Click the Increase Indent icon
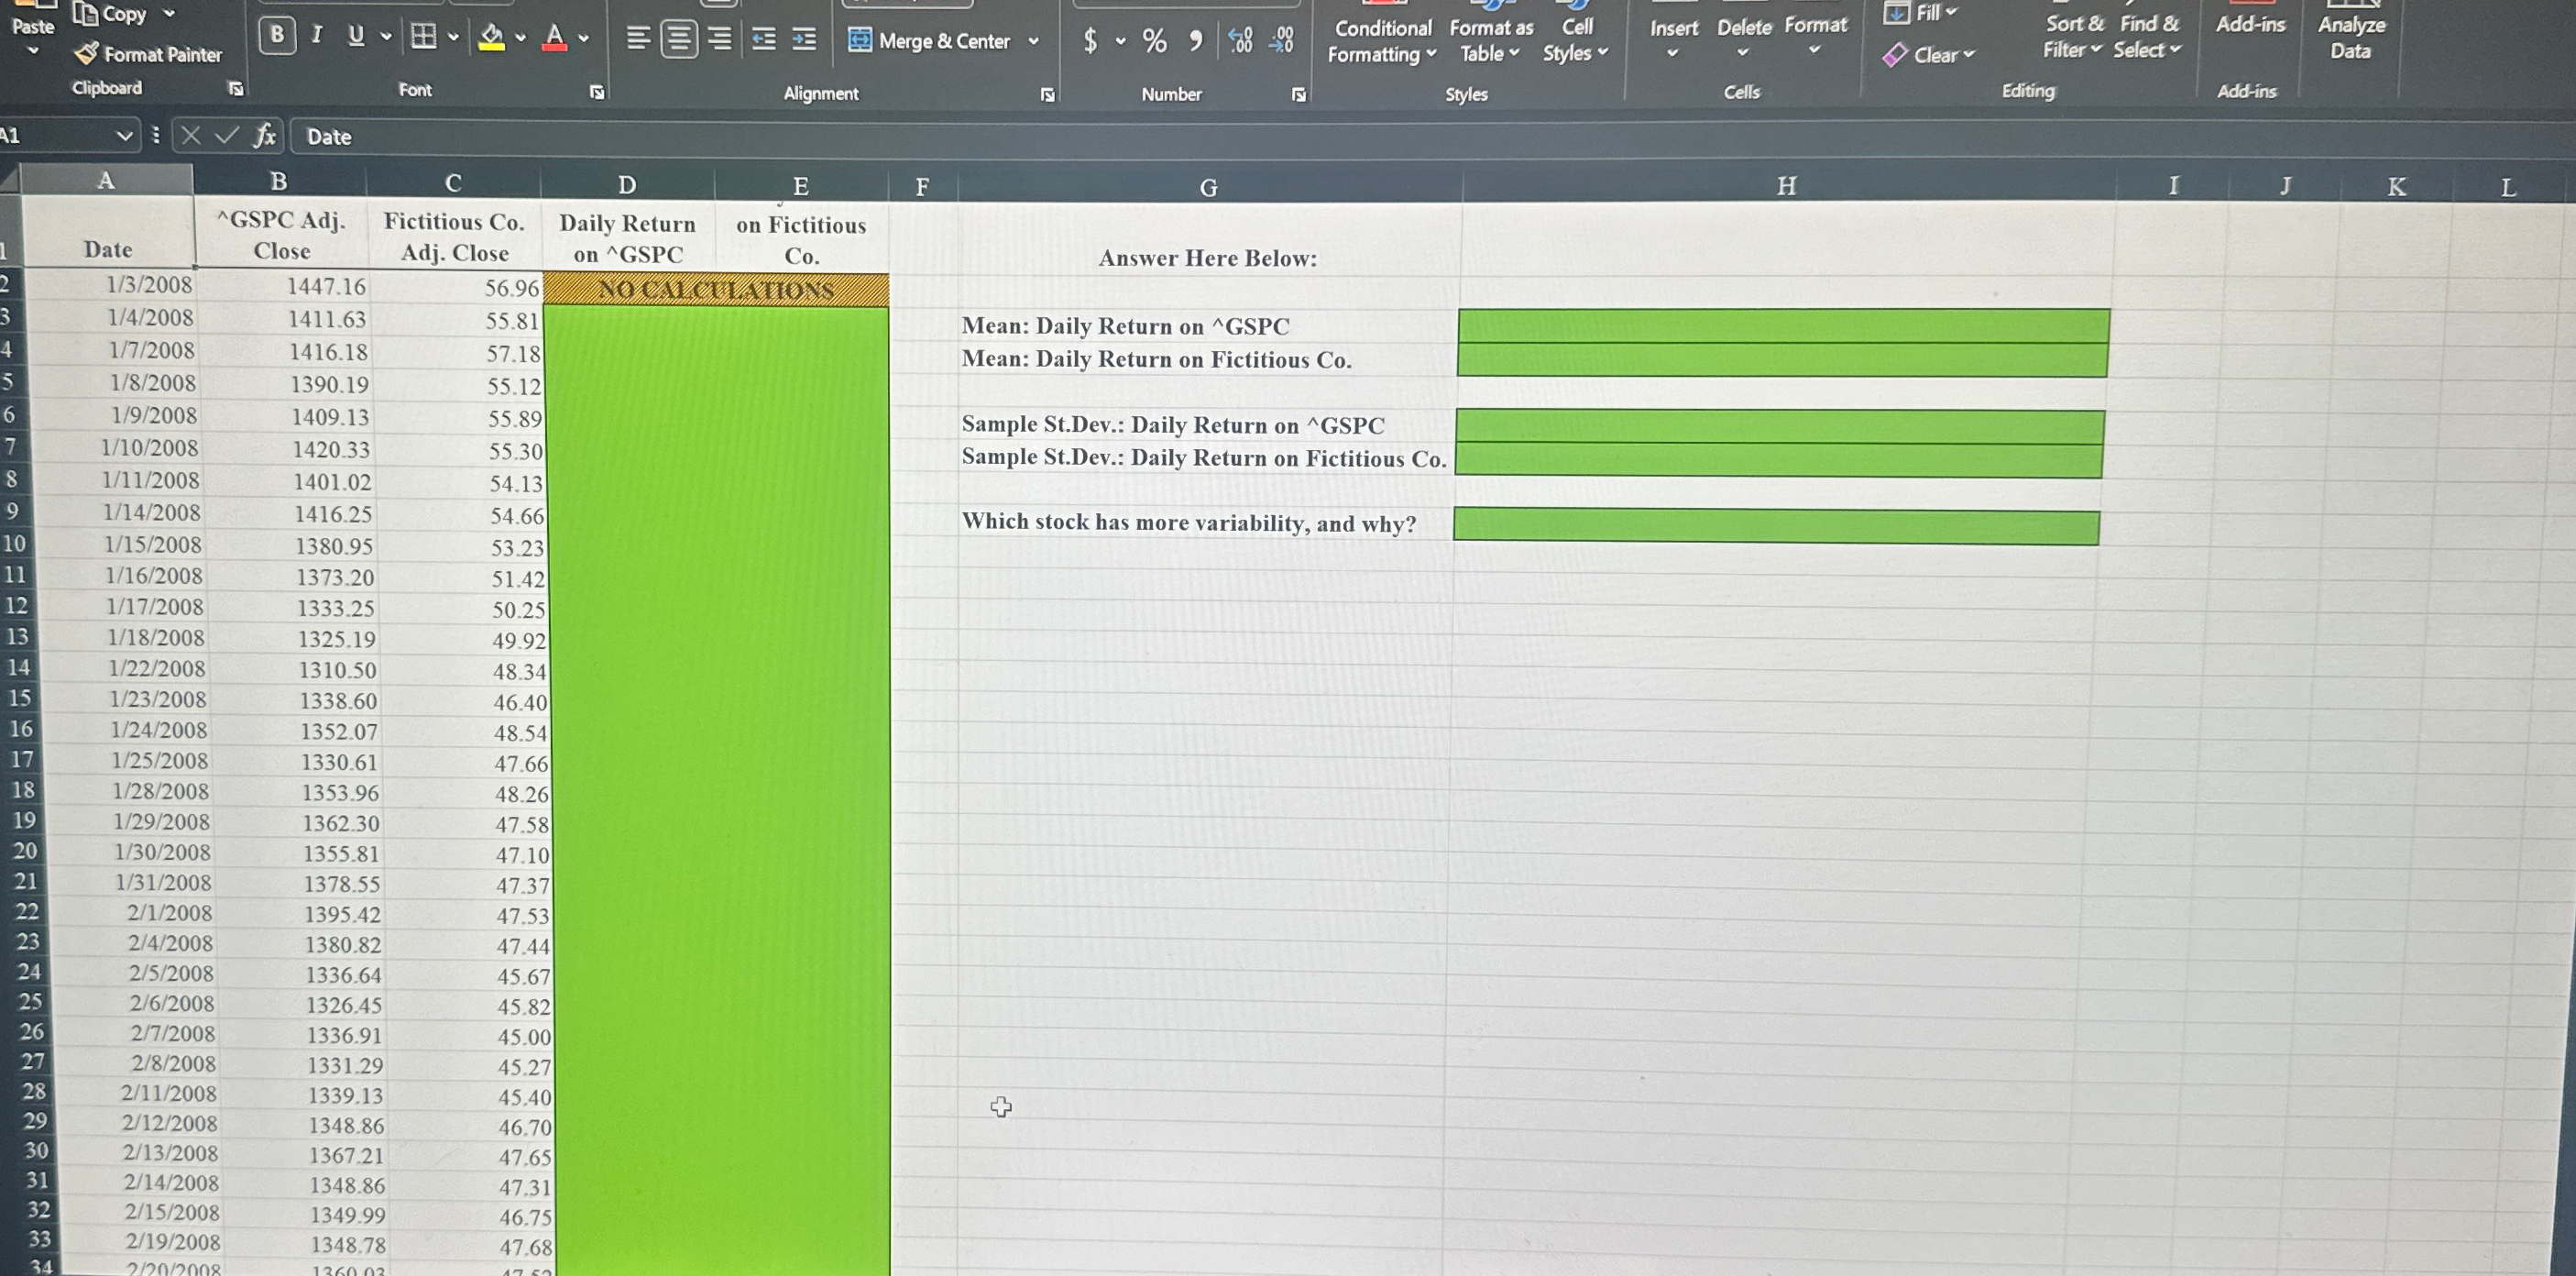Image resolution: width=2576 pixels, height=1276 pixels. [x=804, y=40]
